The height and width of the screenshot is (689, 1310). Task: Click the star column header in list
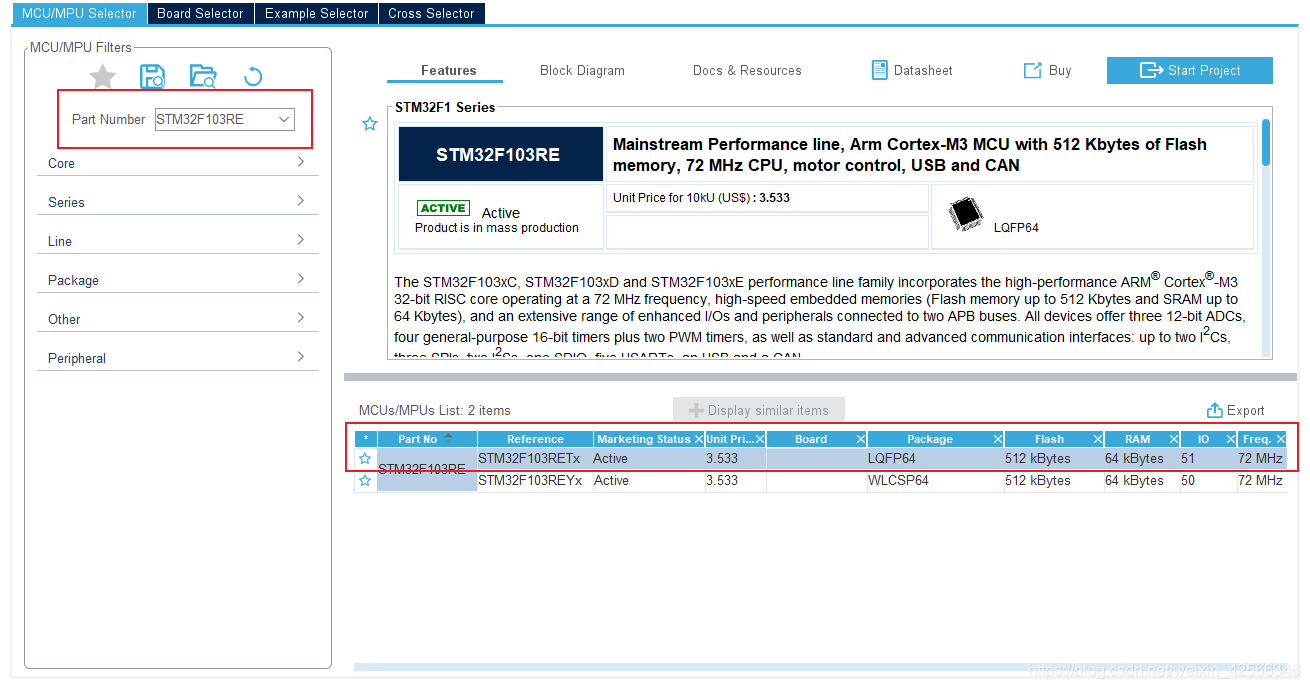[366, 439]
